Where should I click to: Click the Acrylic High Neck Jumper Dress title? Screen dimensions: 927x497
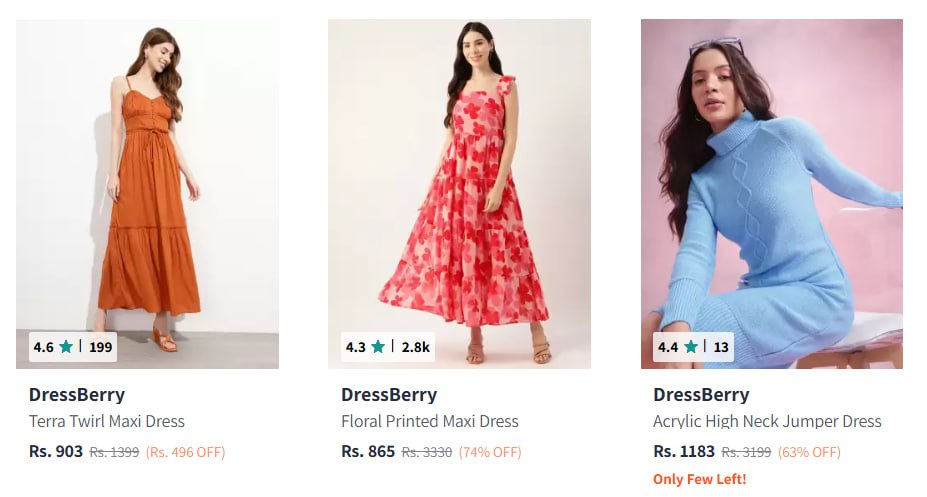click(767, 421)
